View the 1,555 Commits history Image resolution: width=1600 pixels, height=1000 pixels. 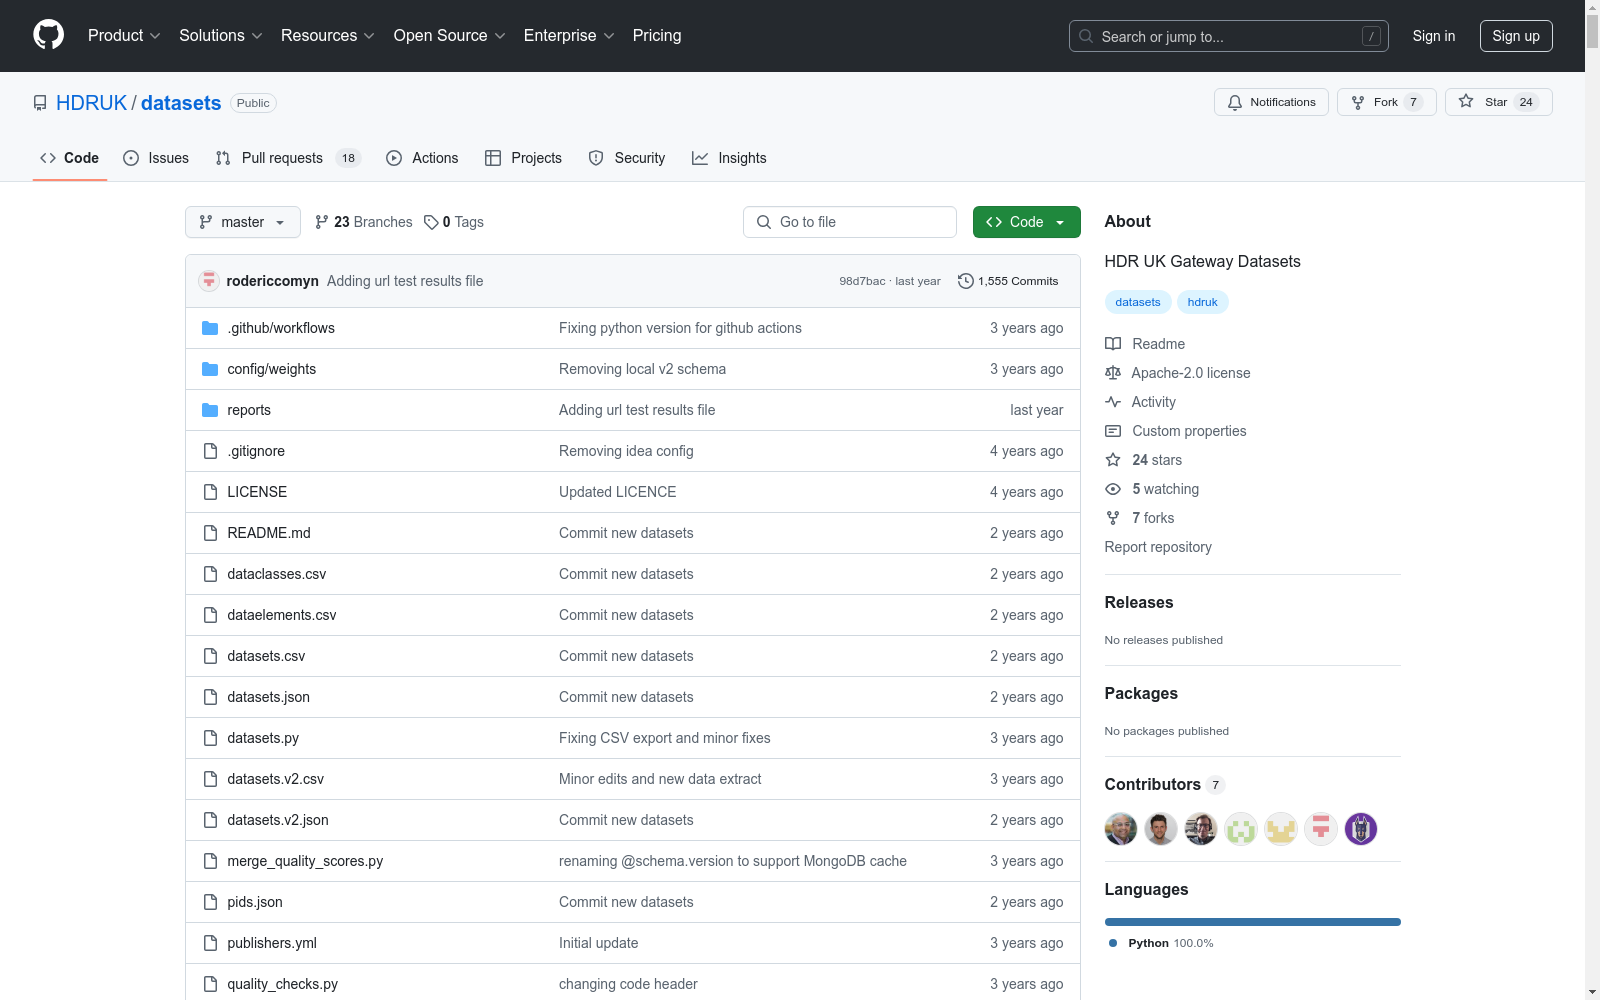(x=1008, y=281)
